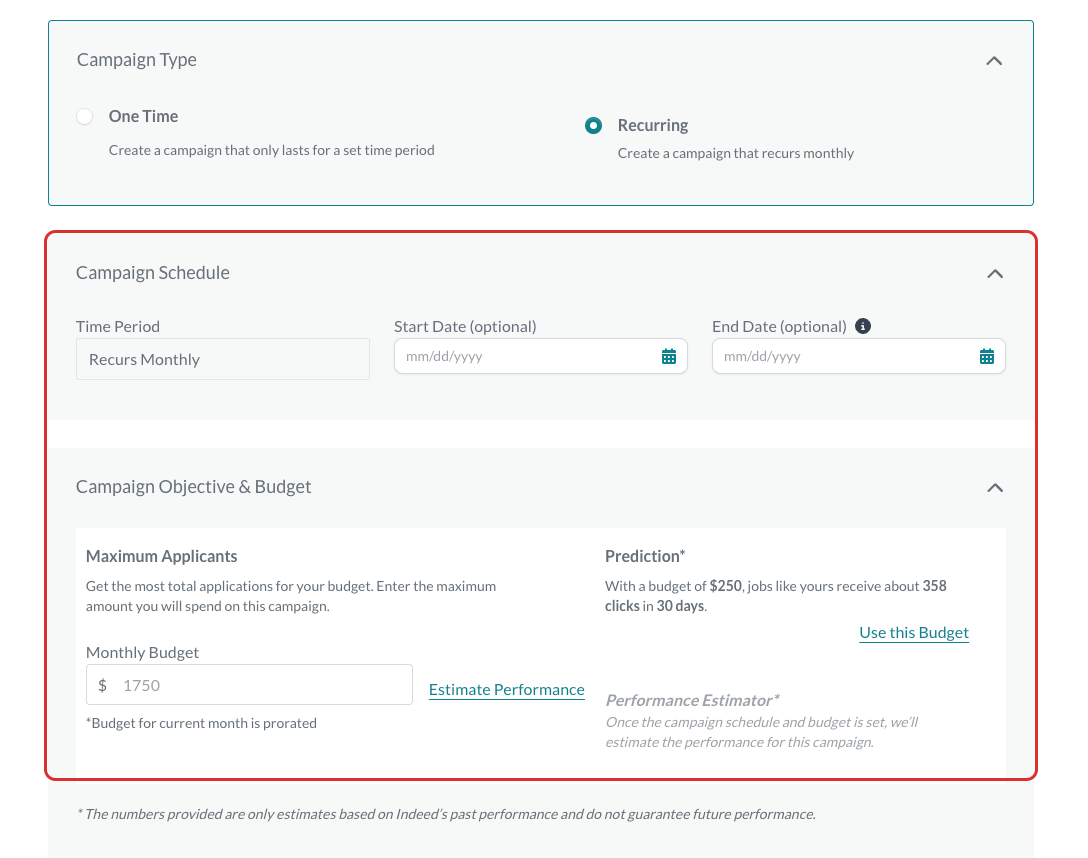Click the Start Date text field

point(541,357)
